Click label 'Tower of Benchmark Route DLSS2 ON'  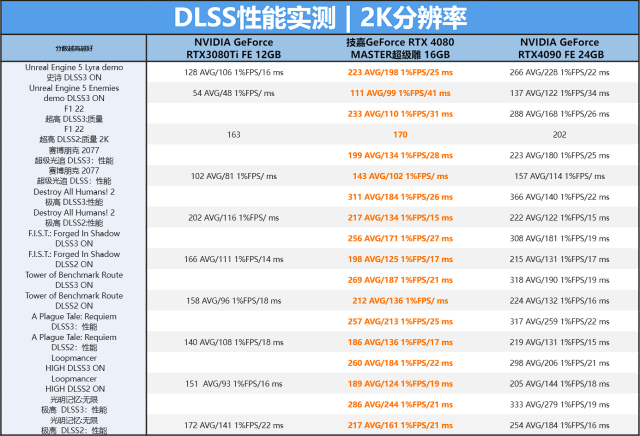(74, 300)
